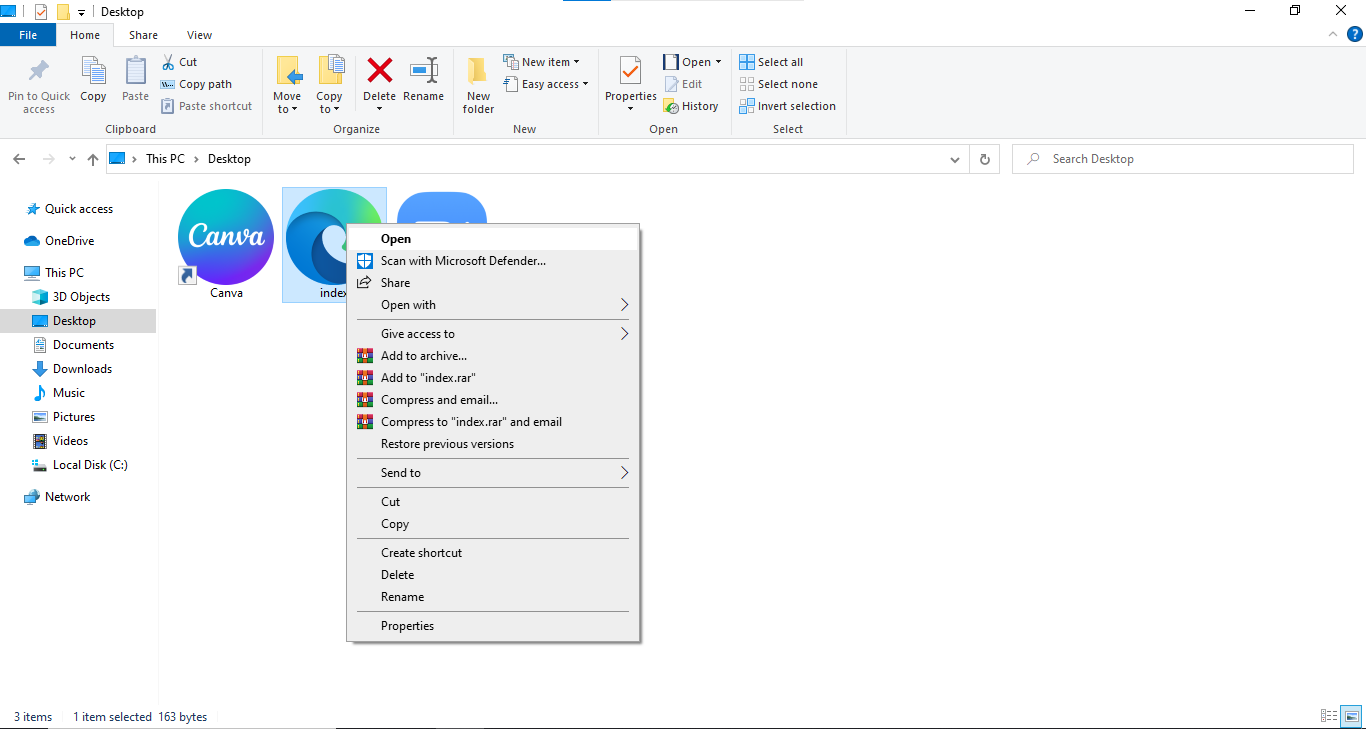This screenshot has height=729, width=1366.
Task: Switch to the Share ribbon tab
Action: click(x=143, y=35)
